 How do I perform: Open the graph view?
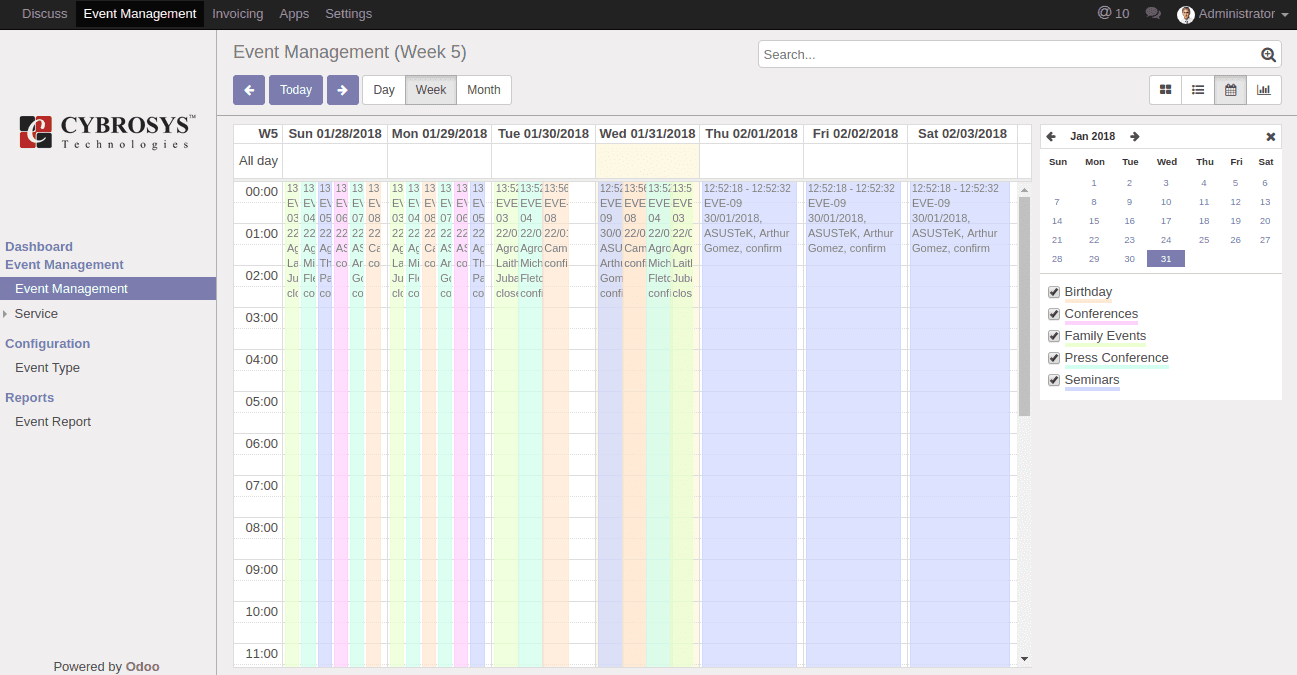click(1263, 89)
